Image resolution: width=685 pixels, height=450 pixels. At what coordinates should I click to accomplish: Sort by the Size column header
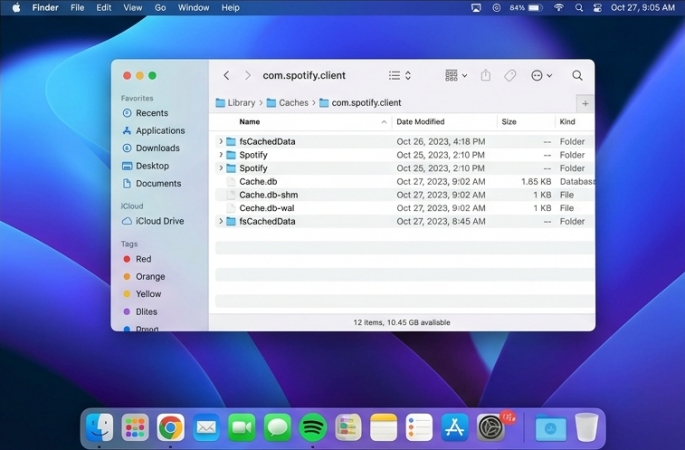point(509,122)
